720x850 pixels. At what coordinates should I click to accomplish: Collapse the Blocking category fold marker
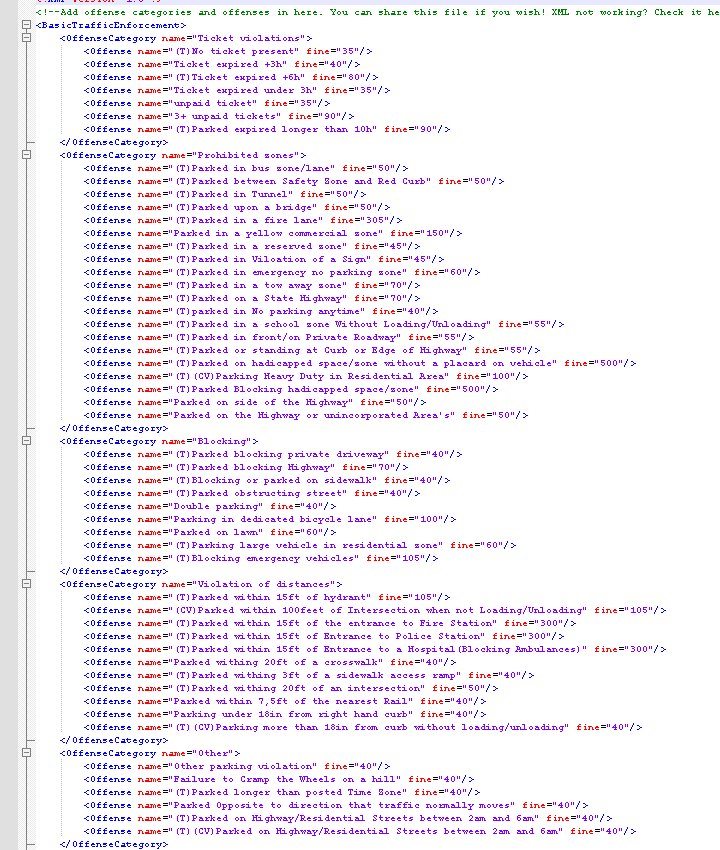(24, 441)
